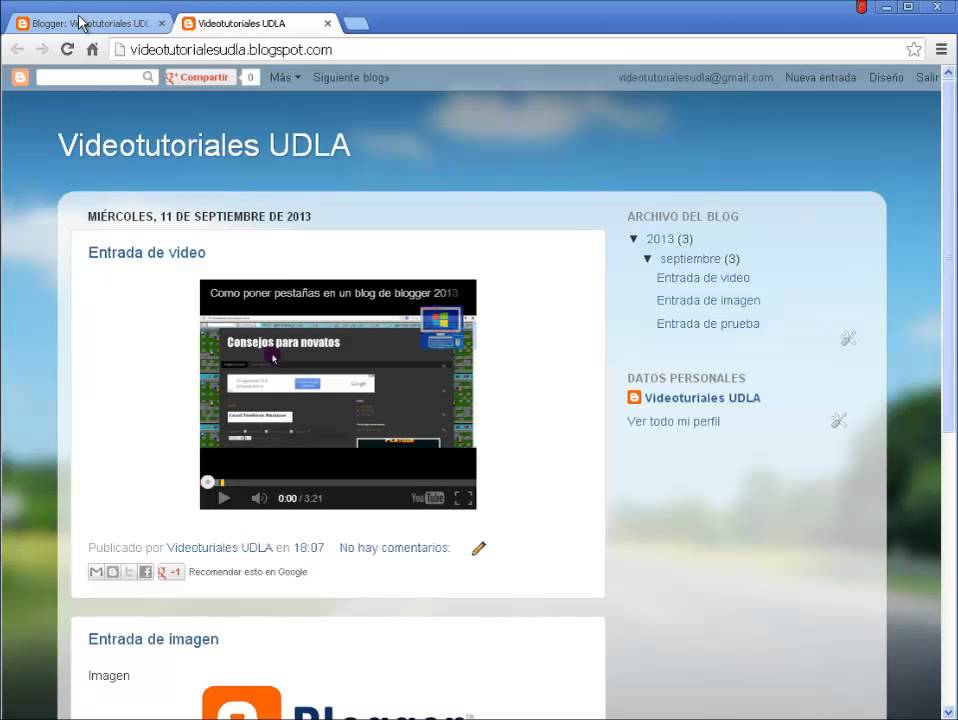The height and width of the screenshot is (720, 958).
Task: Click the video thumbnail Consejos para novatos
Action: pos(338,381)
